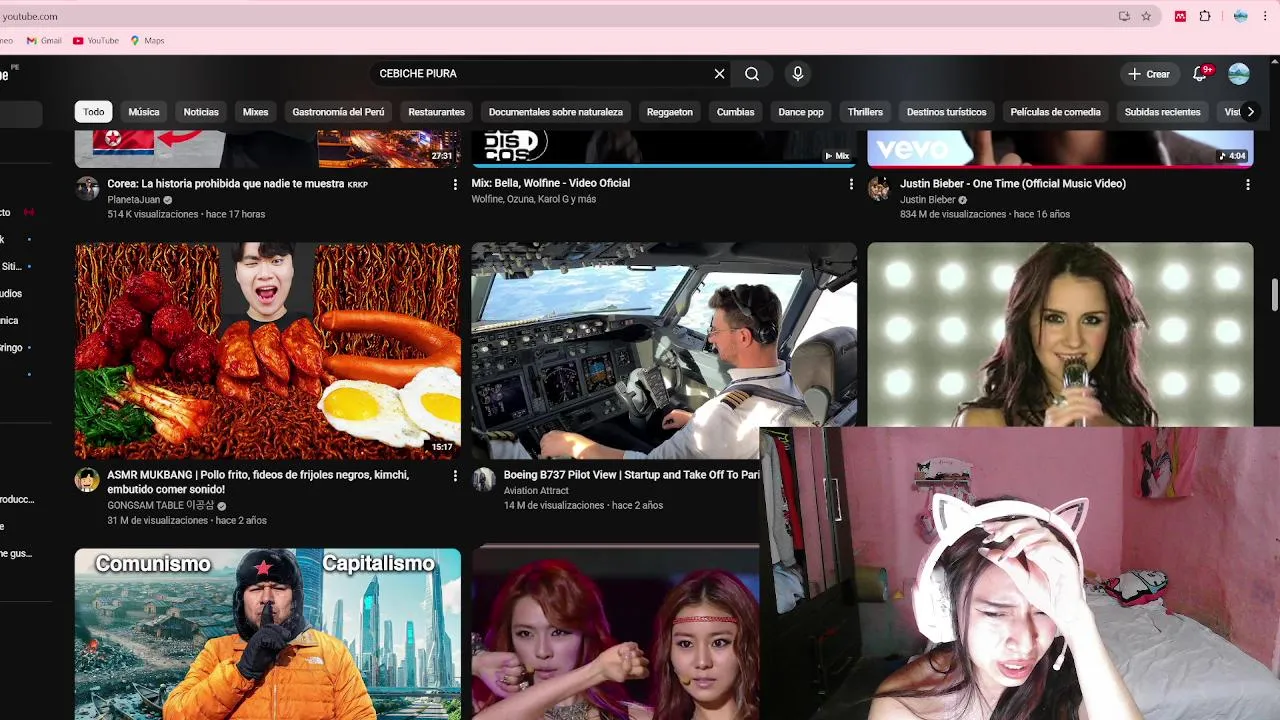
Task: Open the Crear upload menu
Action: (1149, 74)
